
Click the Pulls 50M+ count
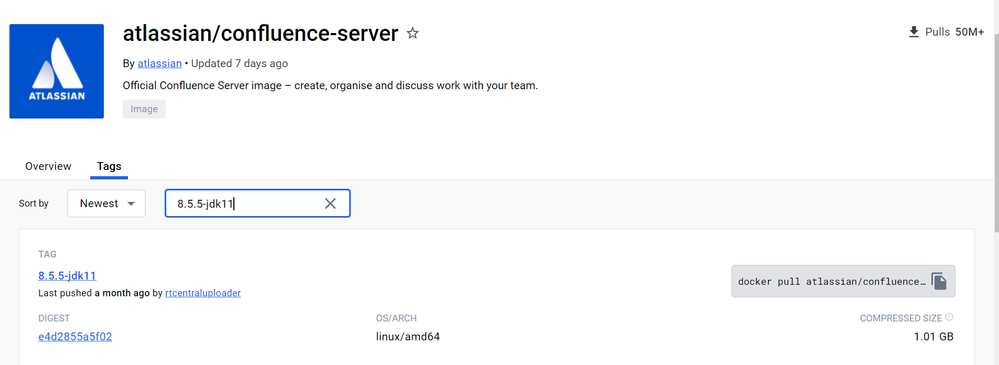click(x=954, y=32)
